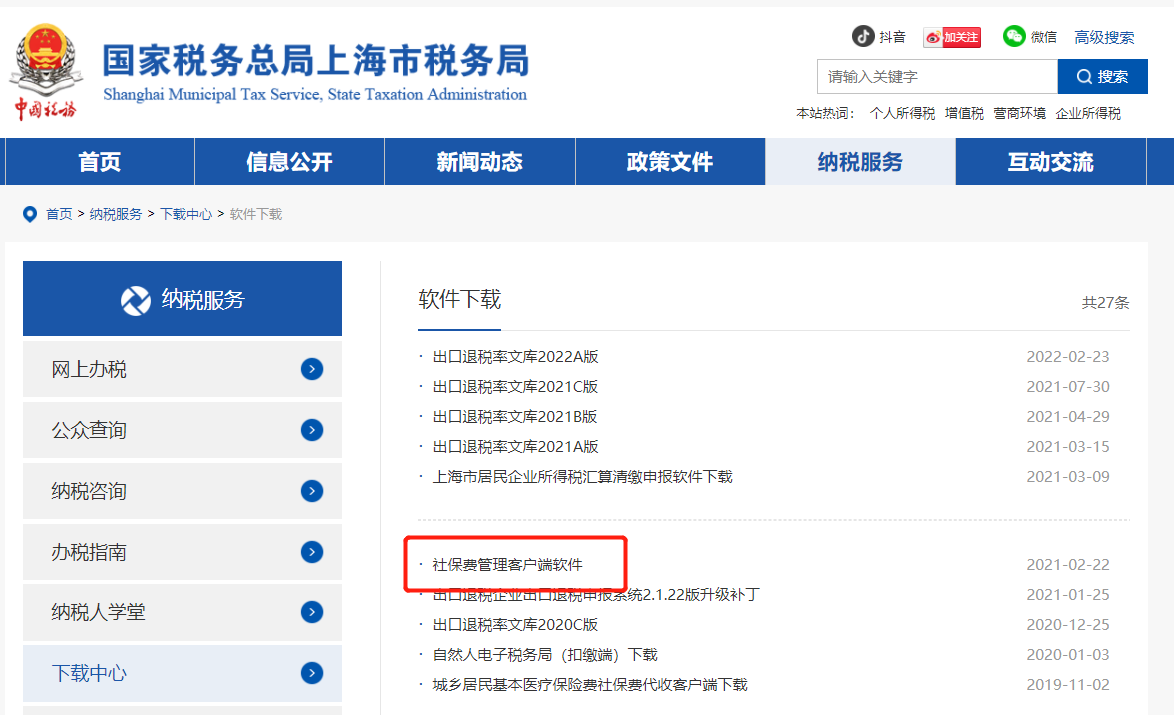Click the magnifier 搜索 search button
The height and width of the screenshot is (715, 1174).
[1100, 77]
